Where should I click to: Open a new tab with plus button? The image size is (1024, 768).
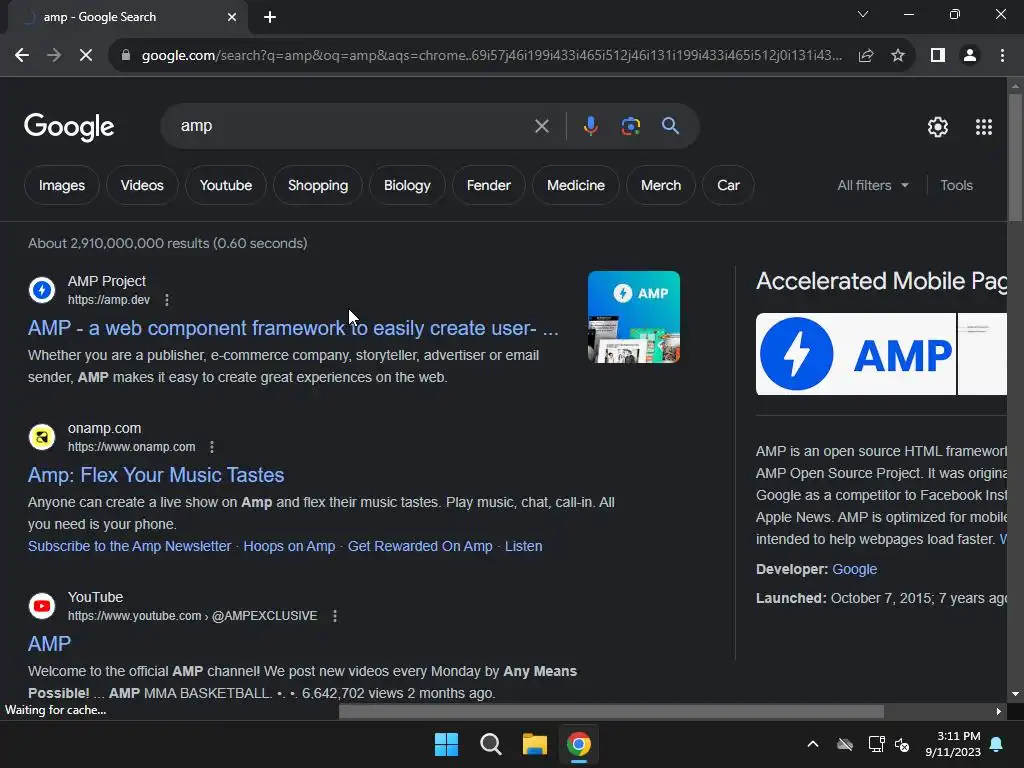[270, 17]
